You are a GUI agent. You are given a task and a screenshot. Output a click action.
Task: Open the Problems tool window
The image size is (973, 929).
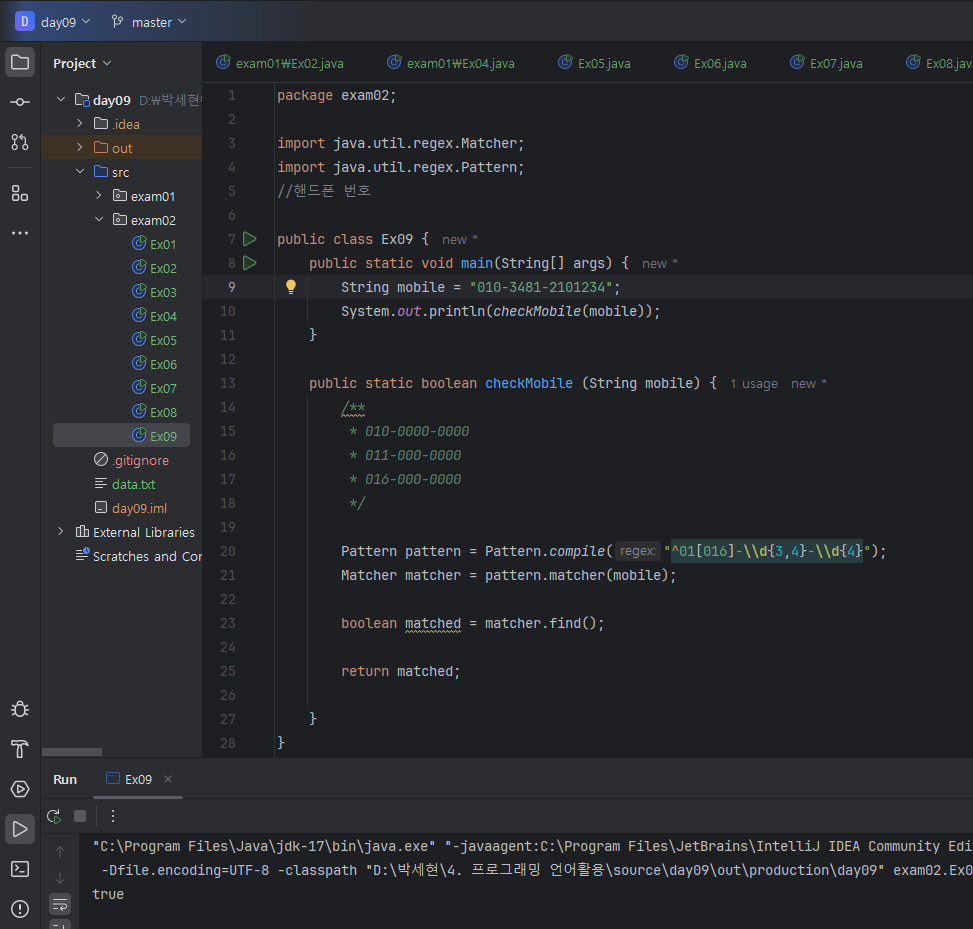tap(20, 908)
